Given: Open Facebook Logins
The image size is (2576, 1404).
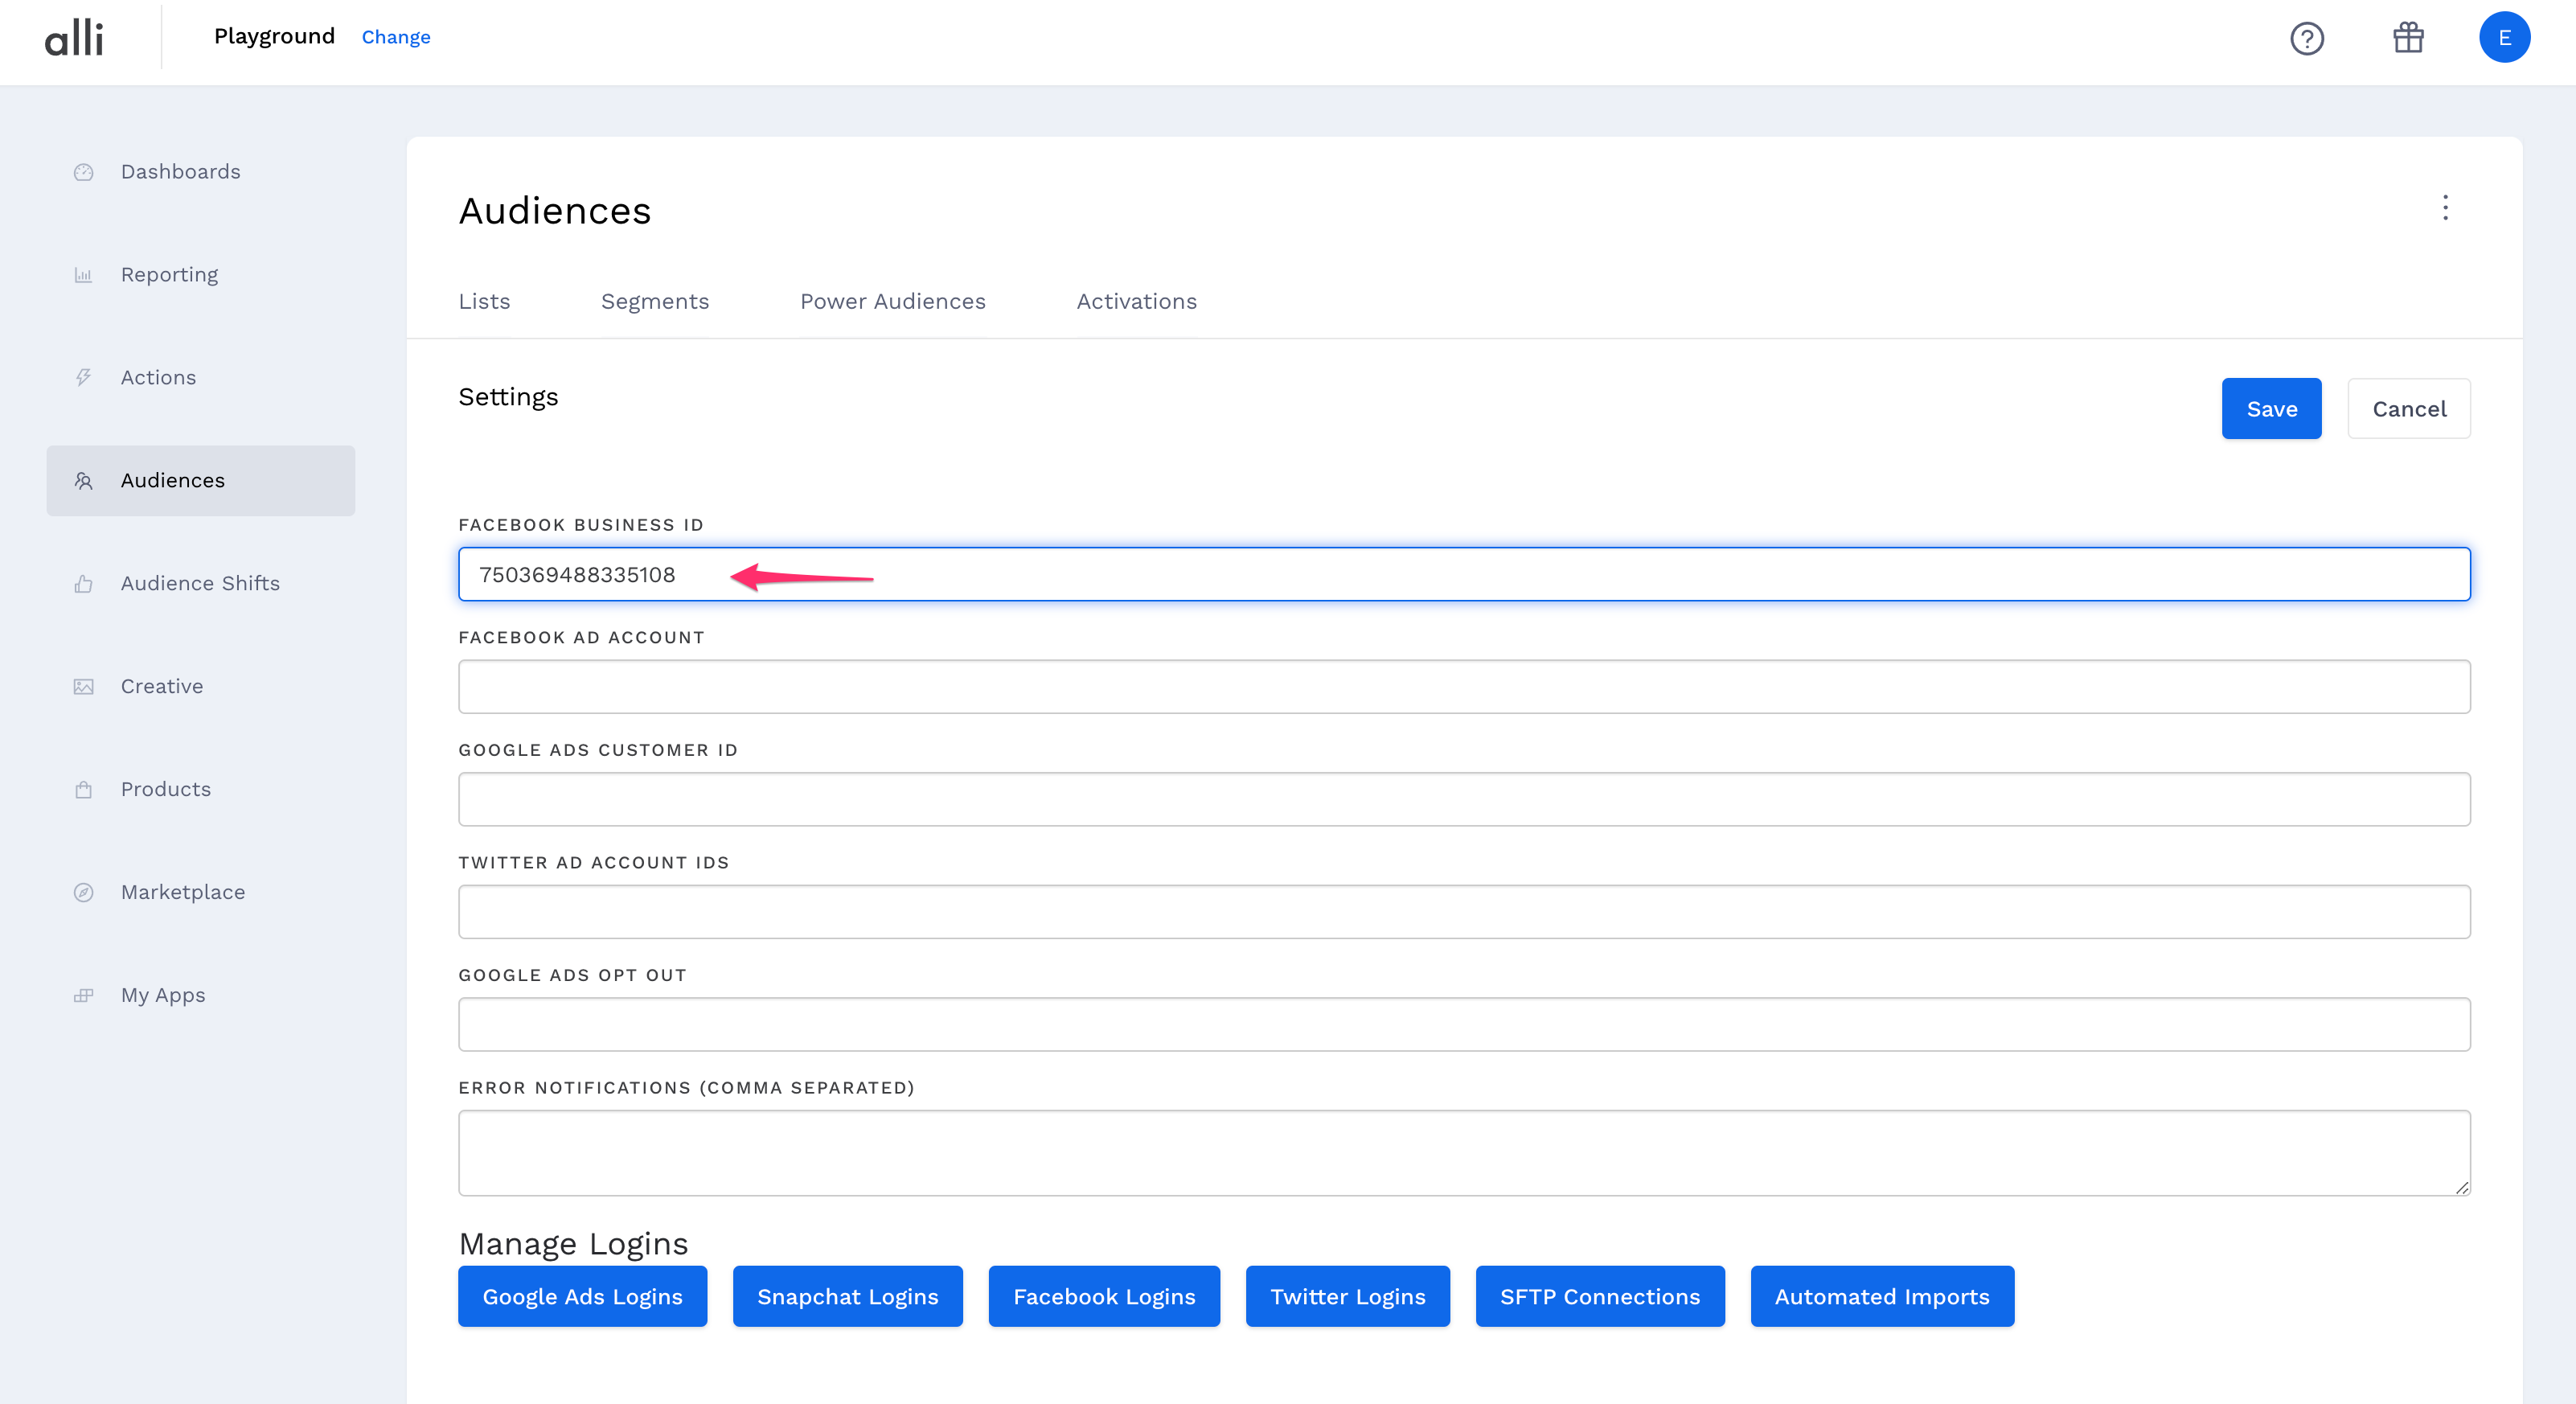Looking at the screenshot, I should [1104, 1296].
